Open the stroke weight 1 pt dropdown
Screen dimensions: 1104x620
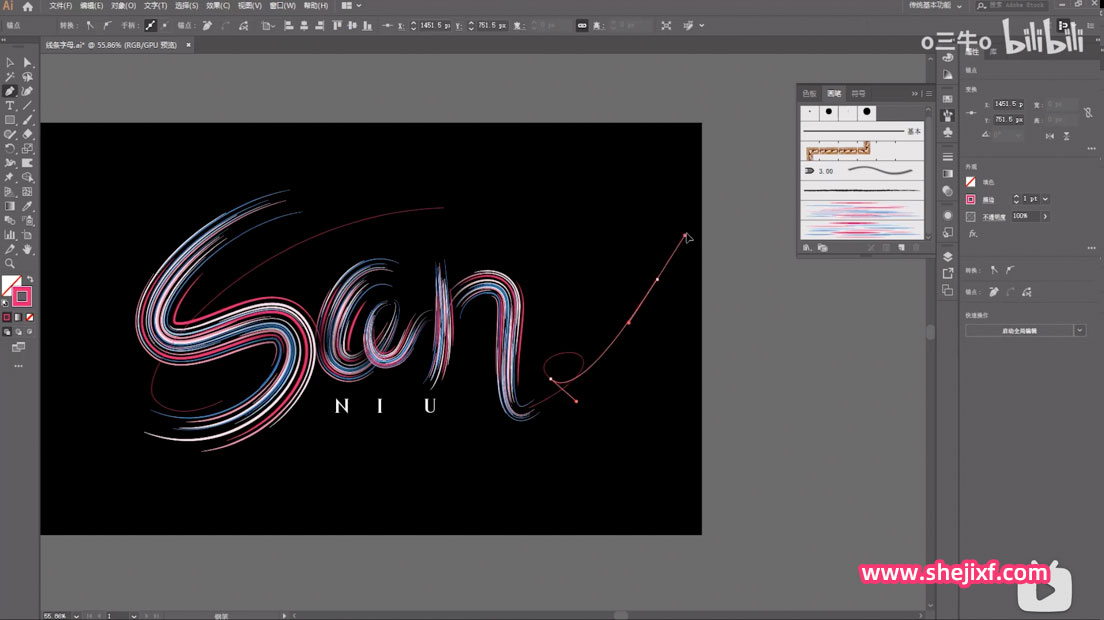point(1045,199)
